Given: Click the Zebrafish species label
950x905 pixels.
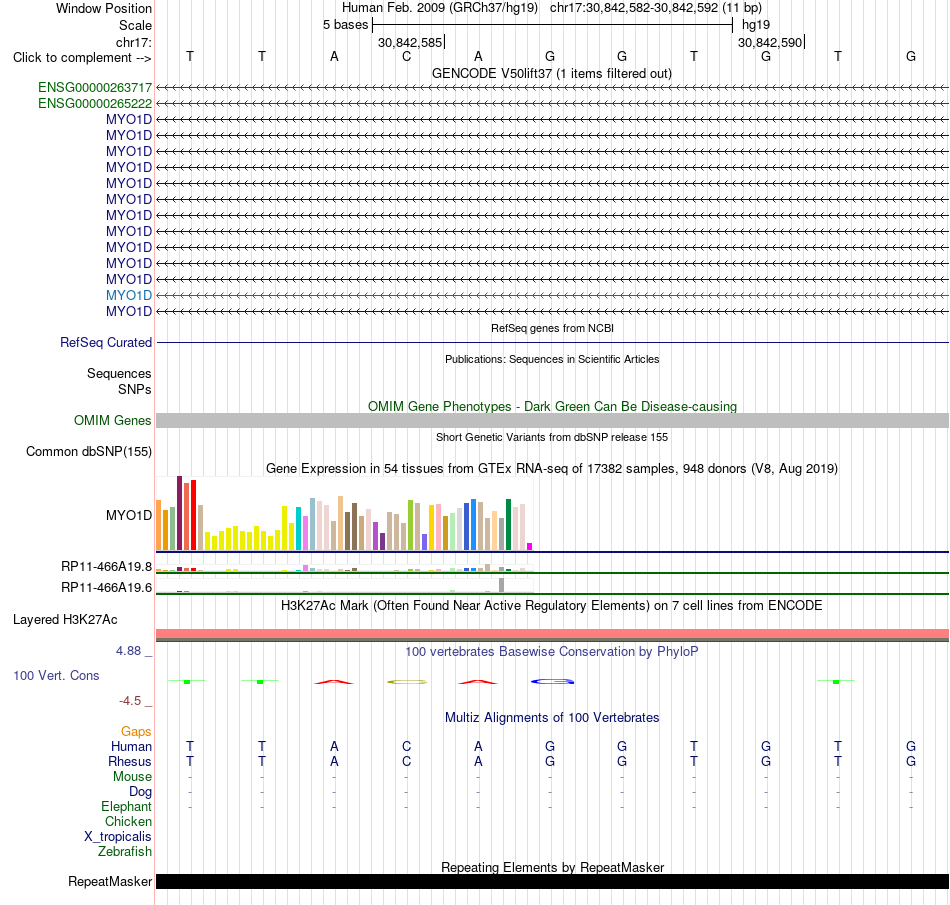Looking at the screenshot, I should click(x=125, y=852).
